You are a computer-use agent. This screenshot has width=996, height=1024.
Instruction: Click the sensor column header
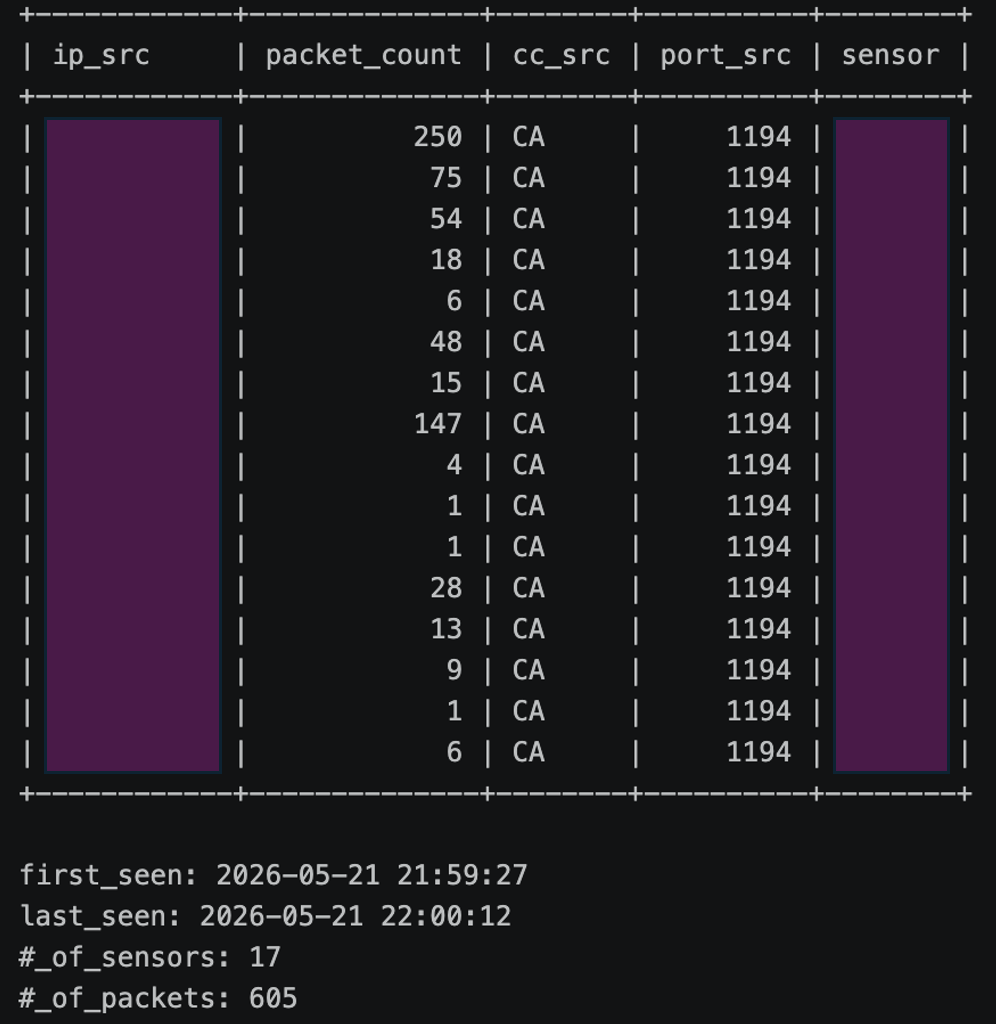pos(890,56)
